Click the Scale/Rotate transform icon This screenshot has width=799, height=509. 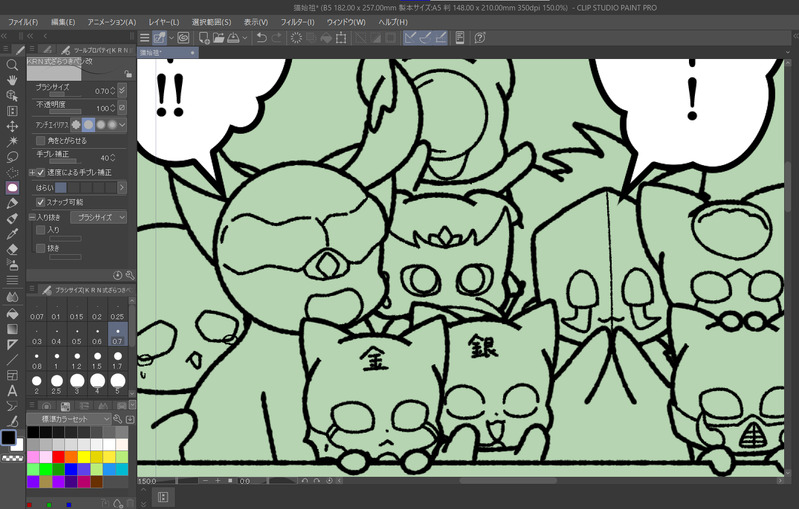[x=341, y=38]
